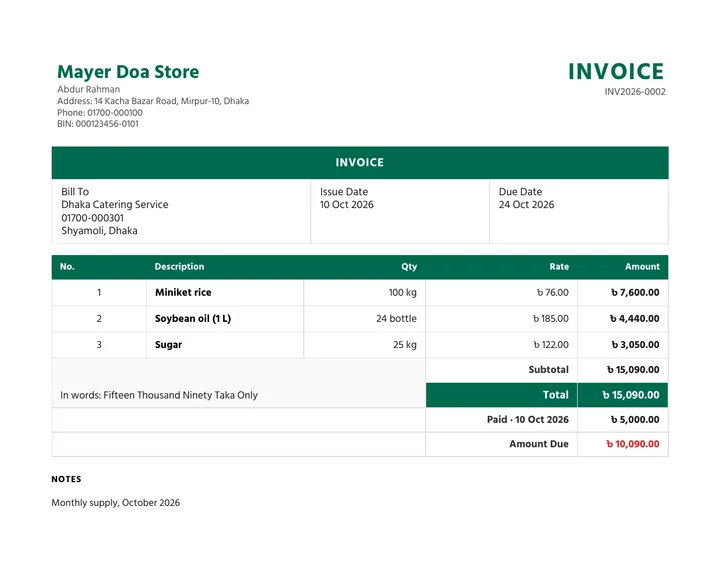Select the client name Dhaka Catering Service
Viewport: 720px width, 581px height.
(x=115, y=204)
